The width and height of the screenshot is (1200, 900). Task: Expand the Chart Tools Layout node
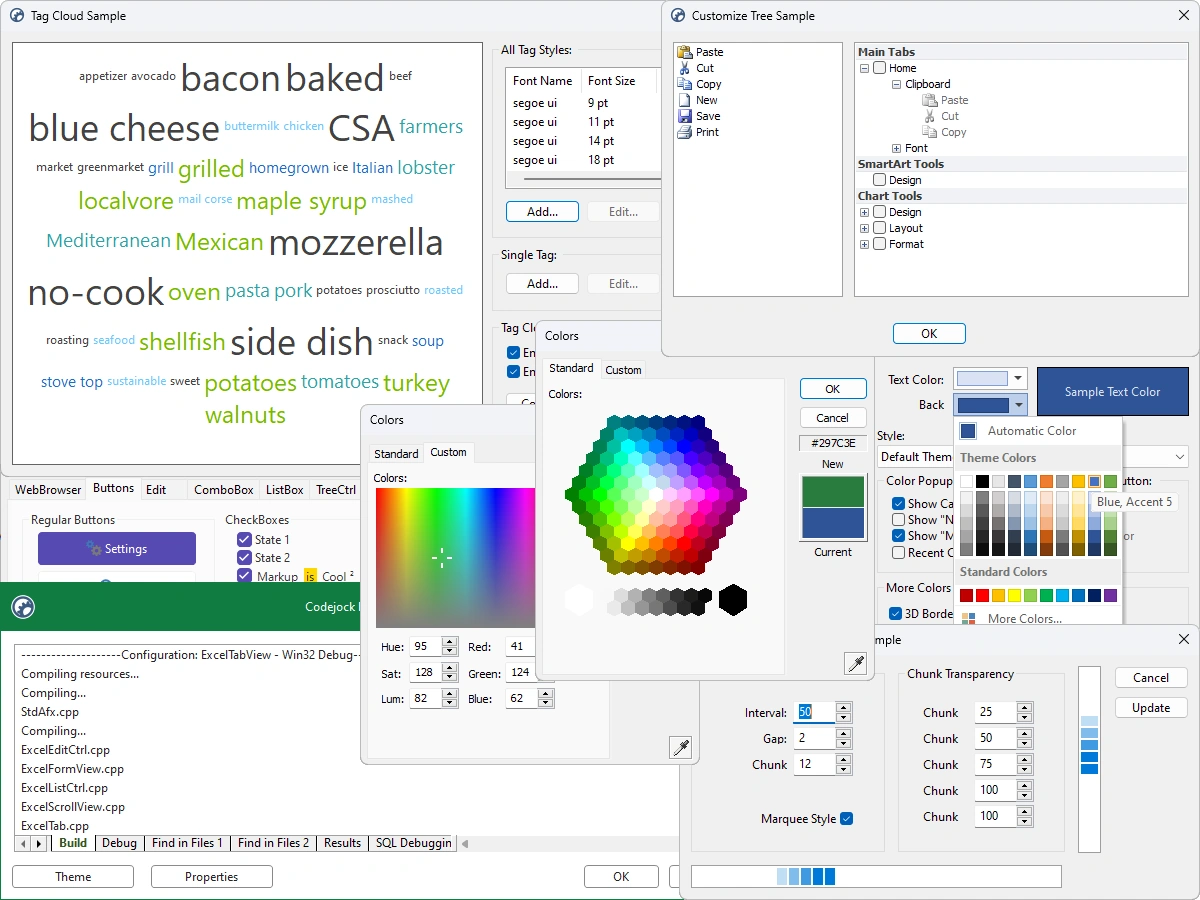pos(864,228)
